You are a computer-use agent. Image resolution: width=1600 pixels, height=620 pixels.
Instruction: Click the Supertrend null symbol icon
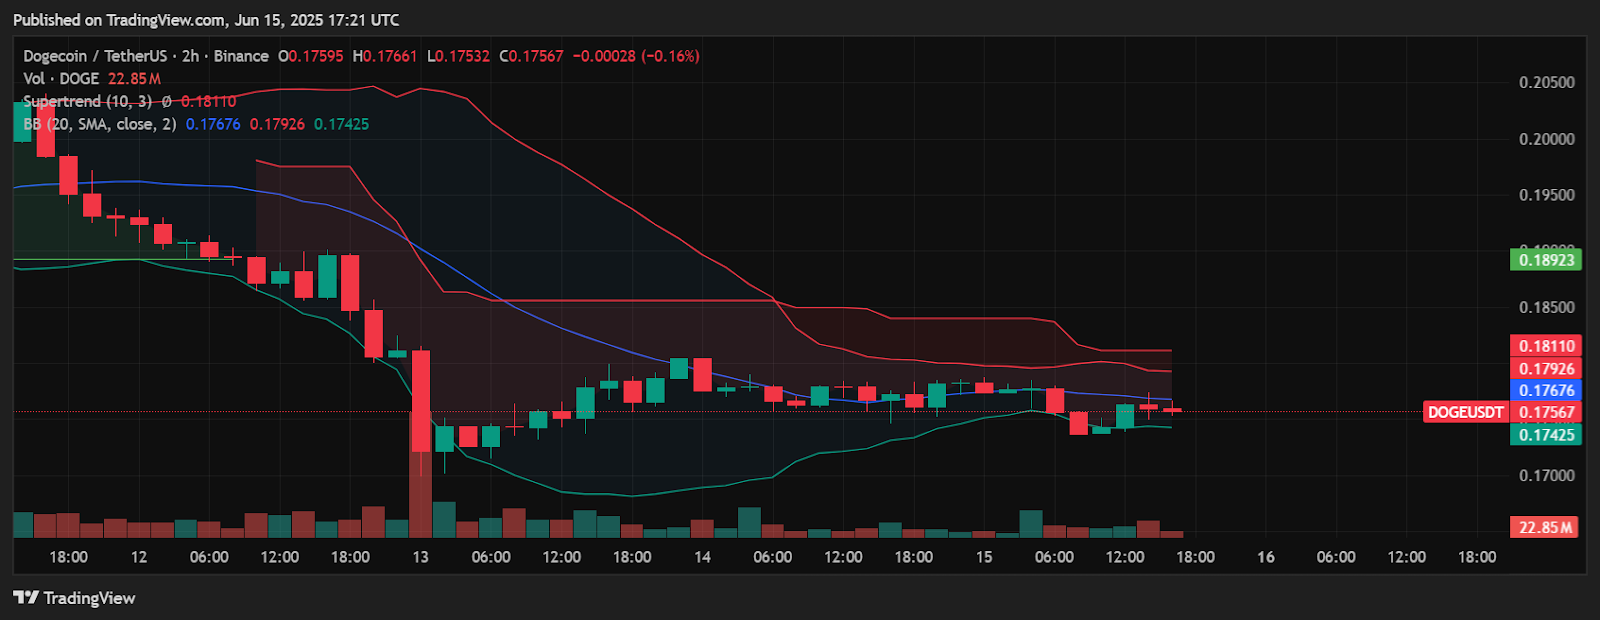(x=166, y=102)
